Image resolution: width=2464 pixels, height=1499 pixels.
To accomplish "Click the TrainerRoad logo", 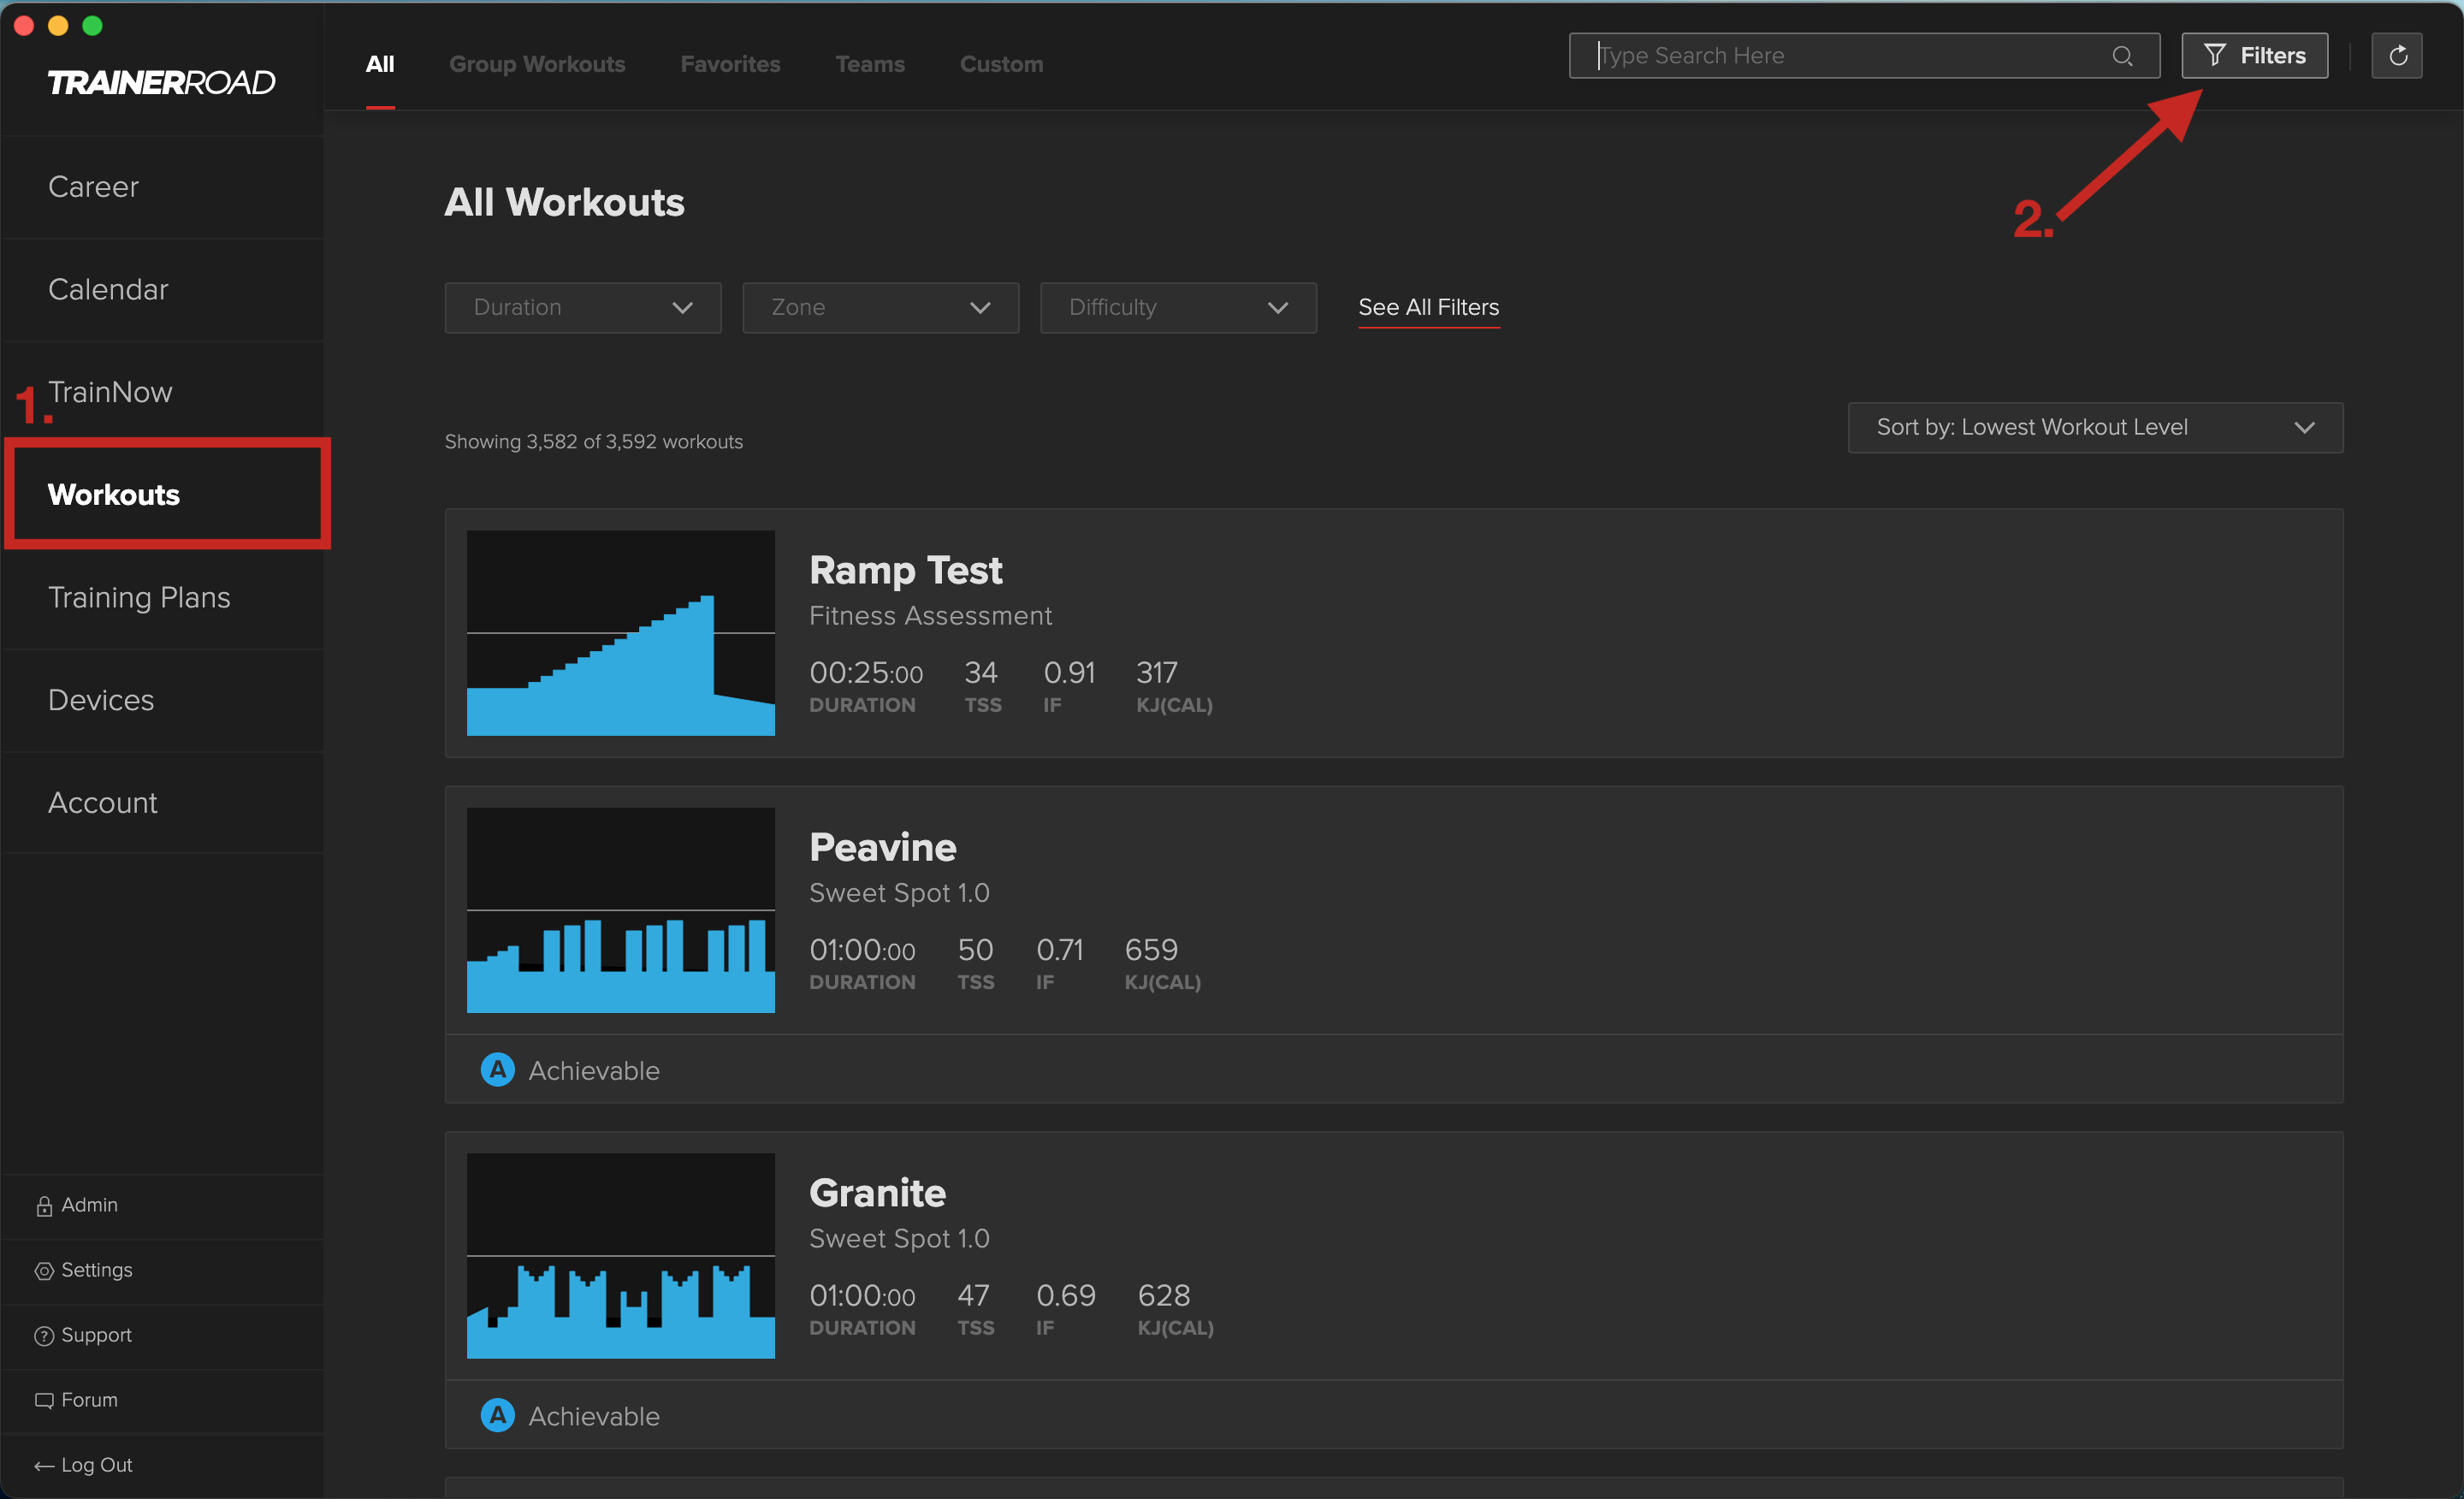I will point(161,82).
